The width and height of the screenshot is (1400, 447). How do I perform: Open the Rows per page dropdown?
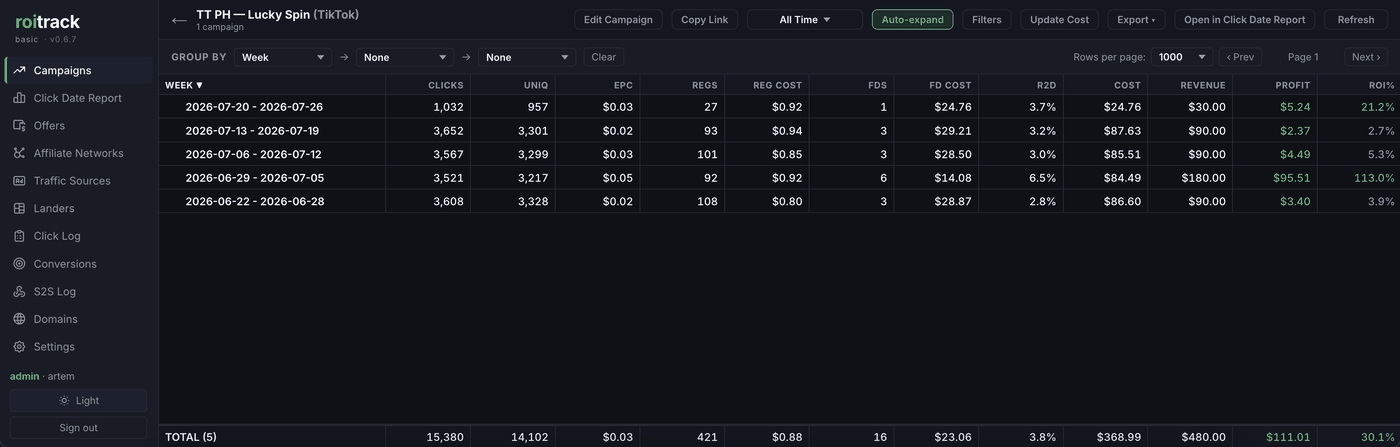[1182, 57]
